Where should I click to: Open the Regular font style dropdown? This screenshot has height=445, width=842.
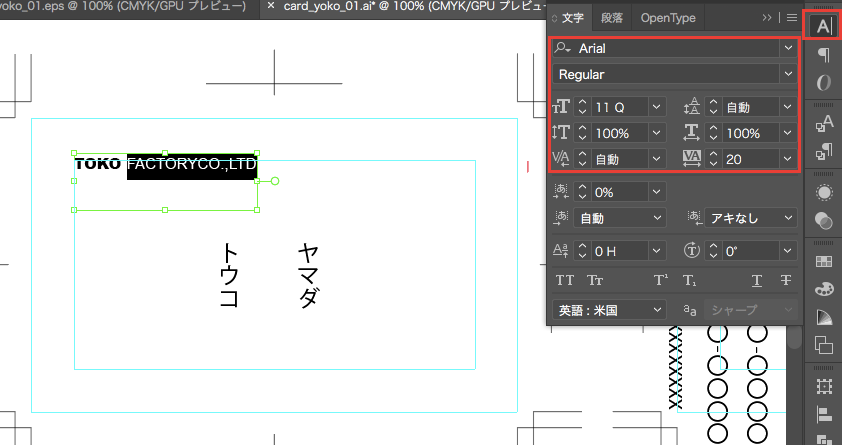click(788, 75)
